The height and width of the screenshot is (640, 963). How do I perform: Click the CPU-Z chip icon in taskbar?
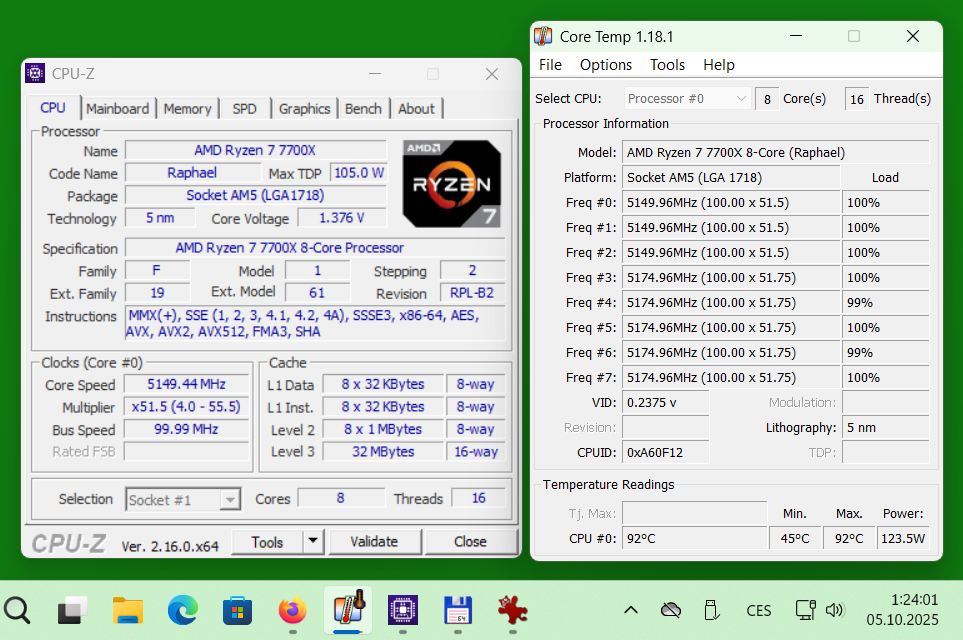[x=403, y=609]
